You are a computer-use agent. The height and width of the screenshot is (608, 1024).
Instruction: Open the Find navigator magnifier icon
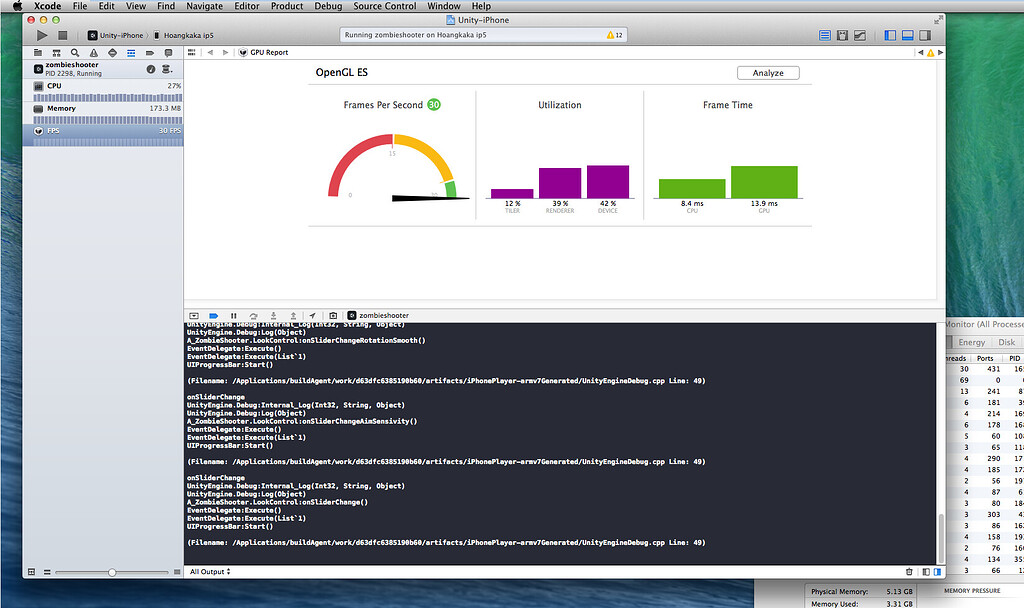[75, 52]
